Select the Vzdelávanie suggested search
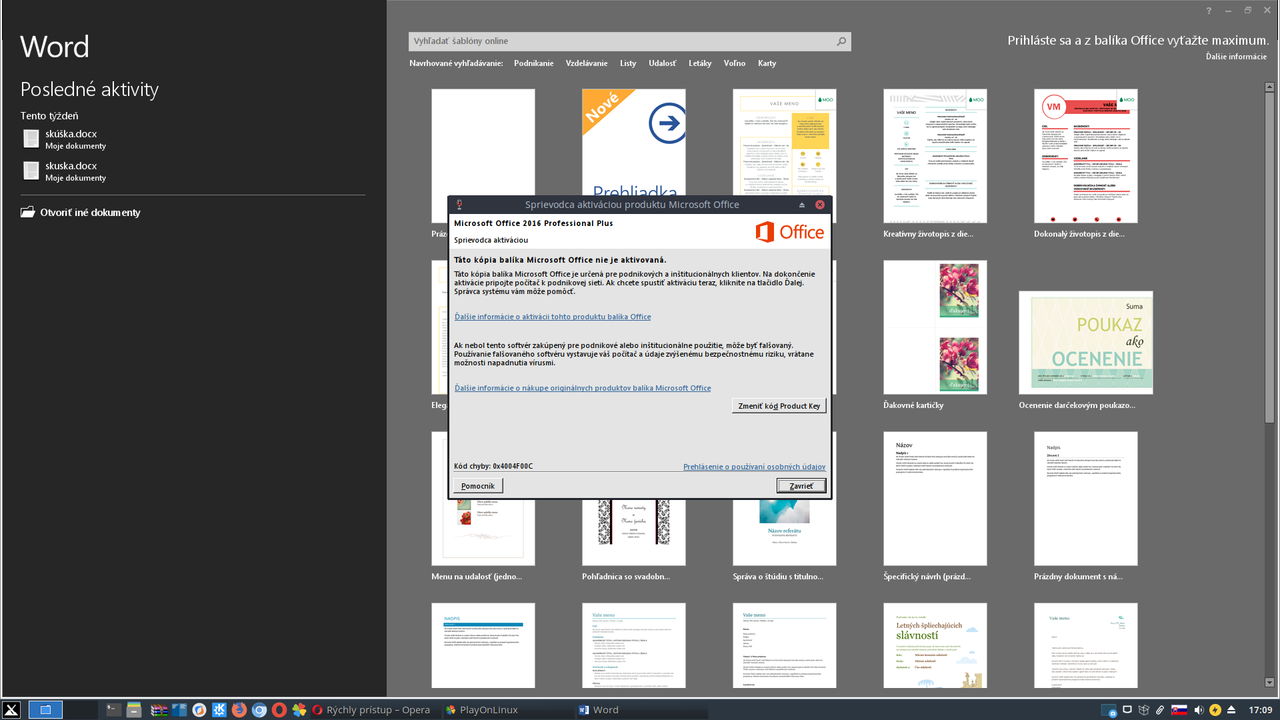This screenshot has height=720, width=1280. click(586, 63)
